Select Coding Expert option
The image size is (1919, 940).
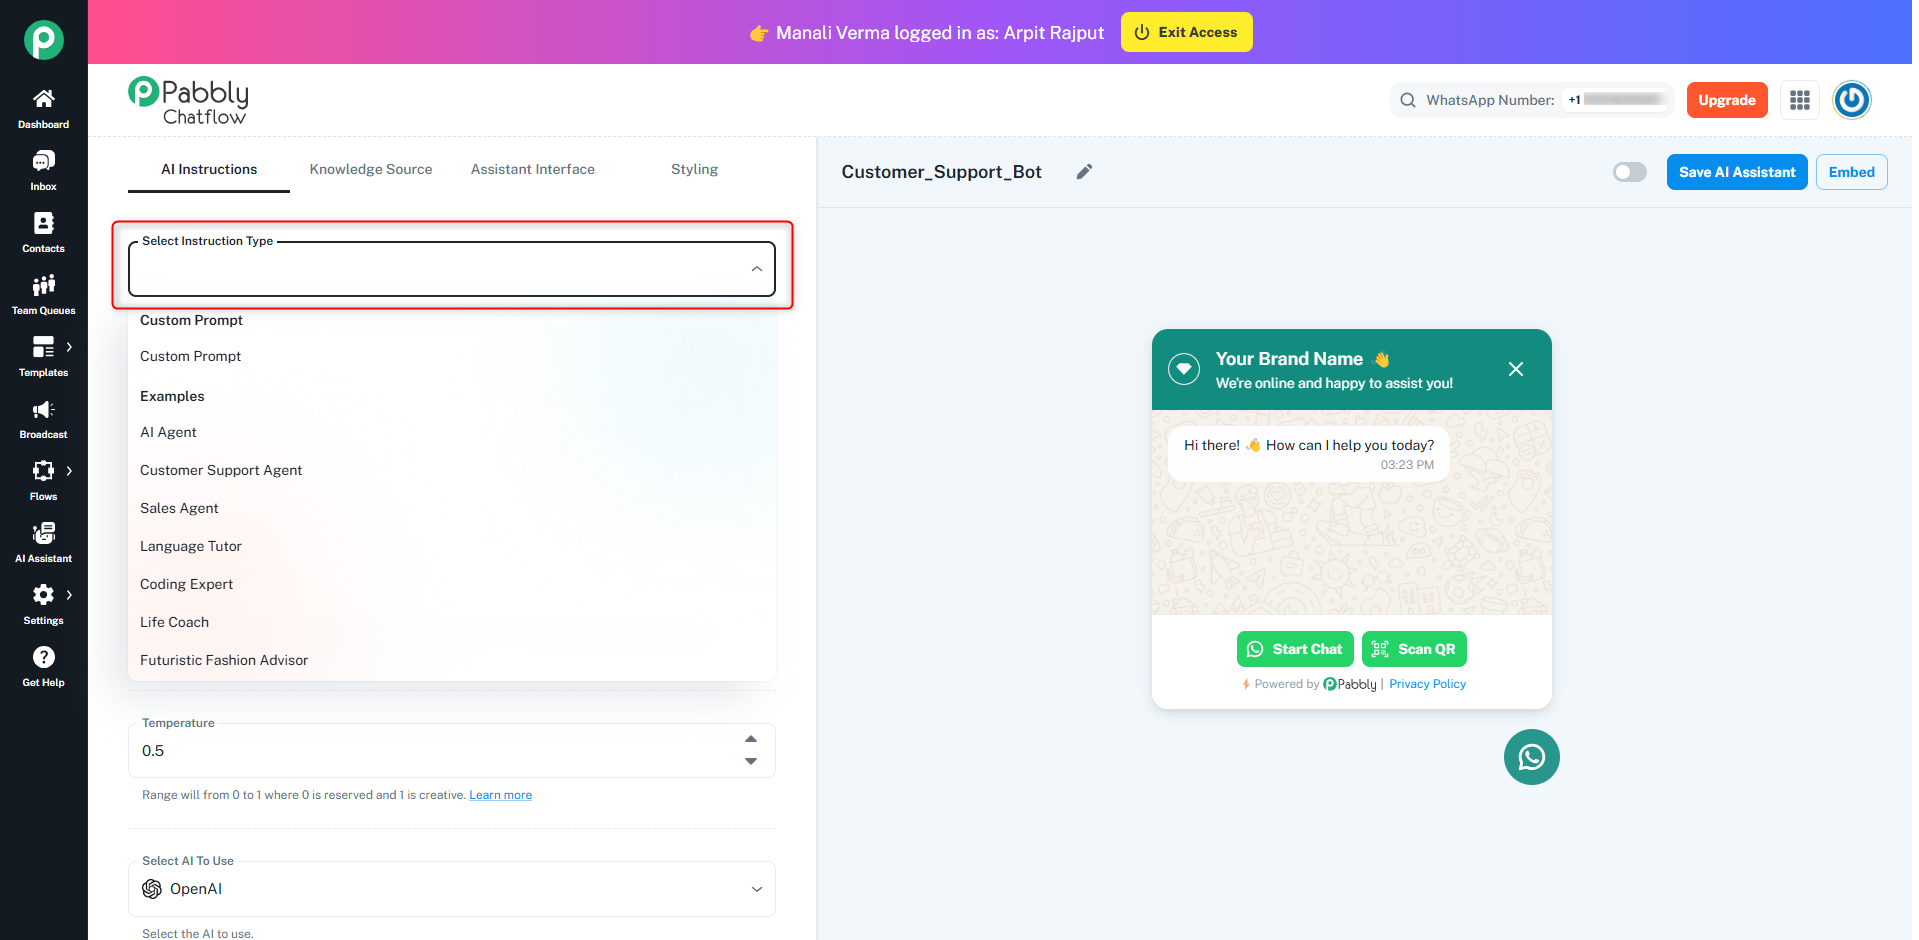click(452, 584)
